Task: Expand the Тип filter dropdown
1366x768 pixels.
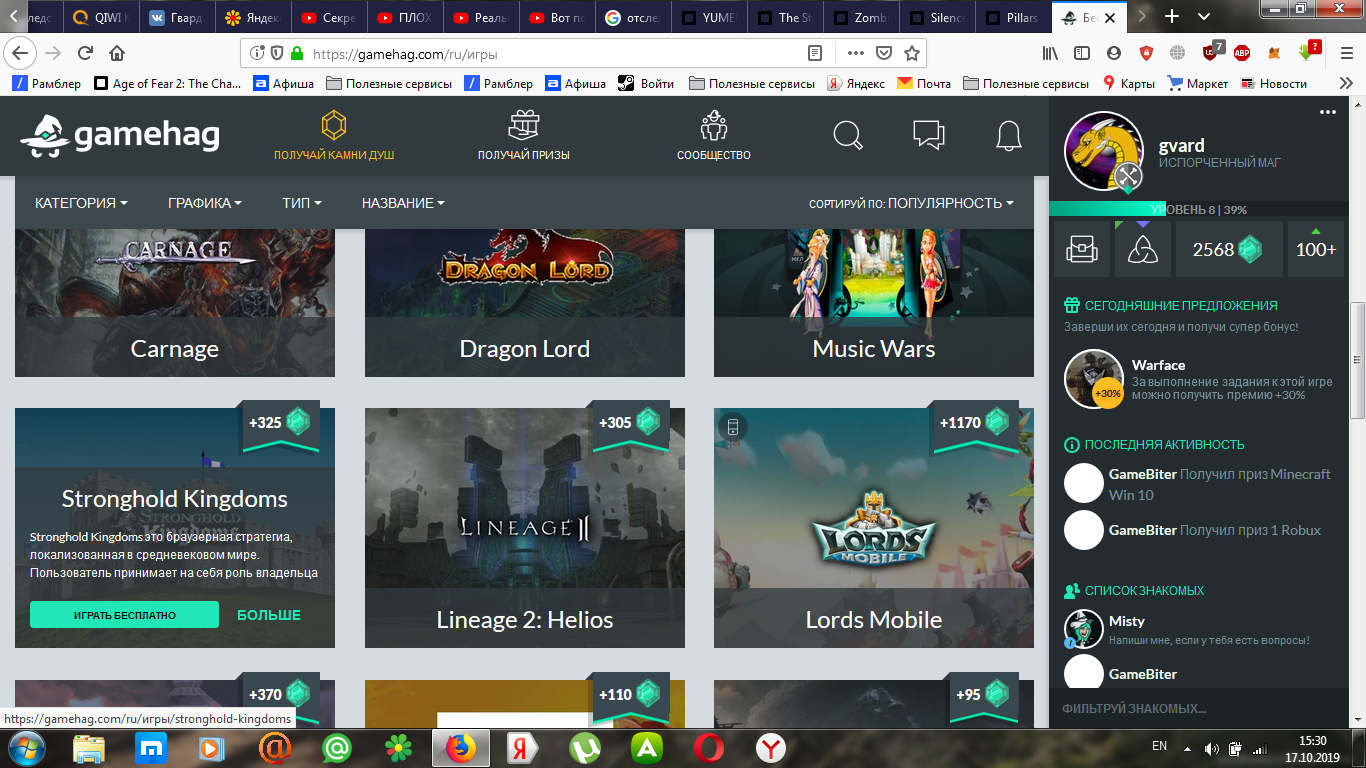Action: pyautogui.click(x=302, y=203)
